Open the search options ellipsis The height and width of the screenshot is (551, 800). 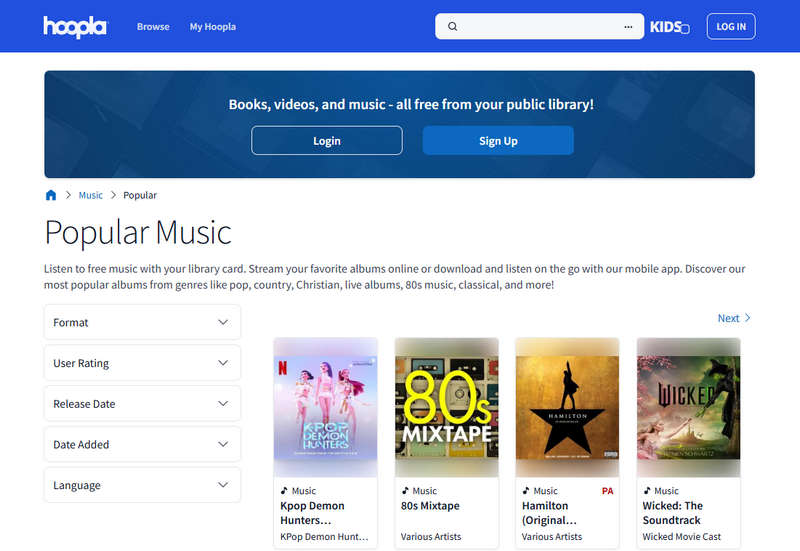coord(628,27)
